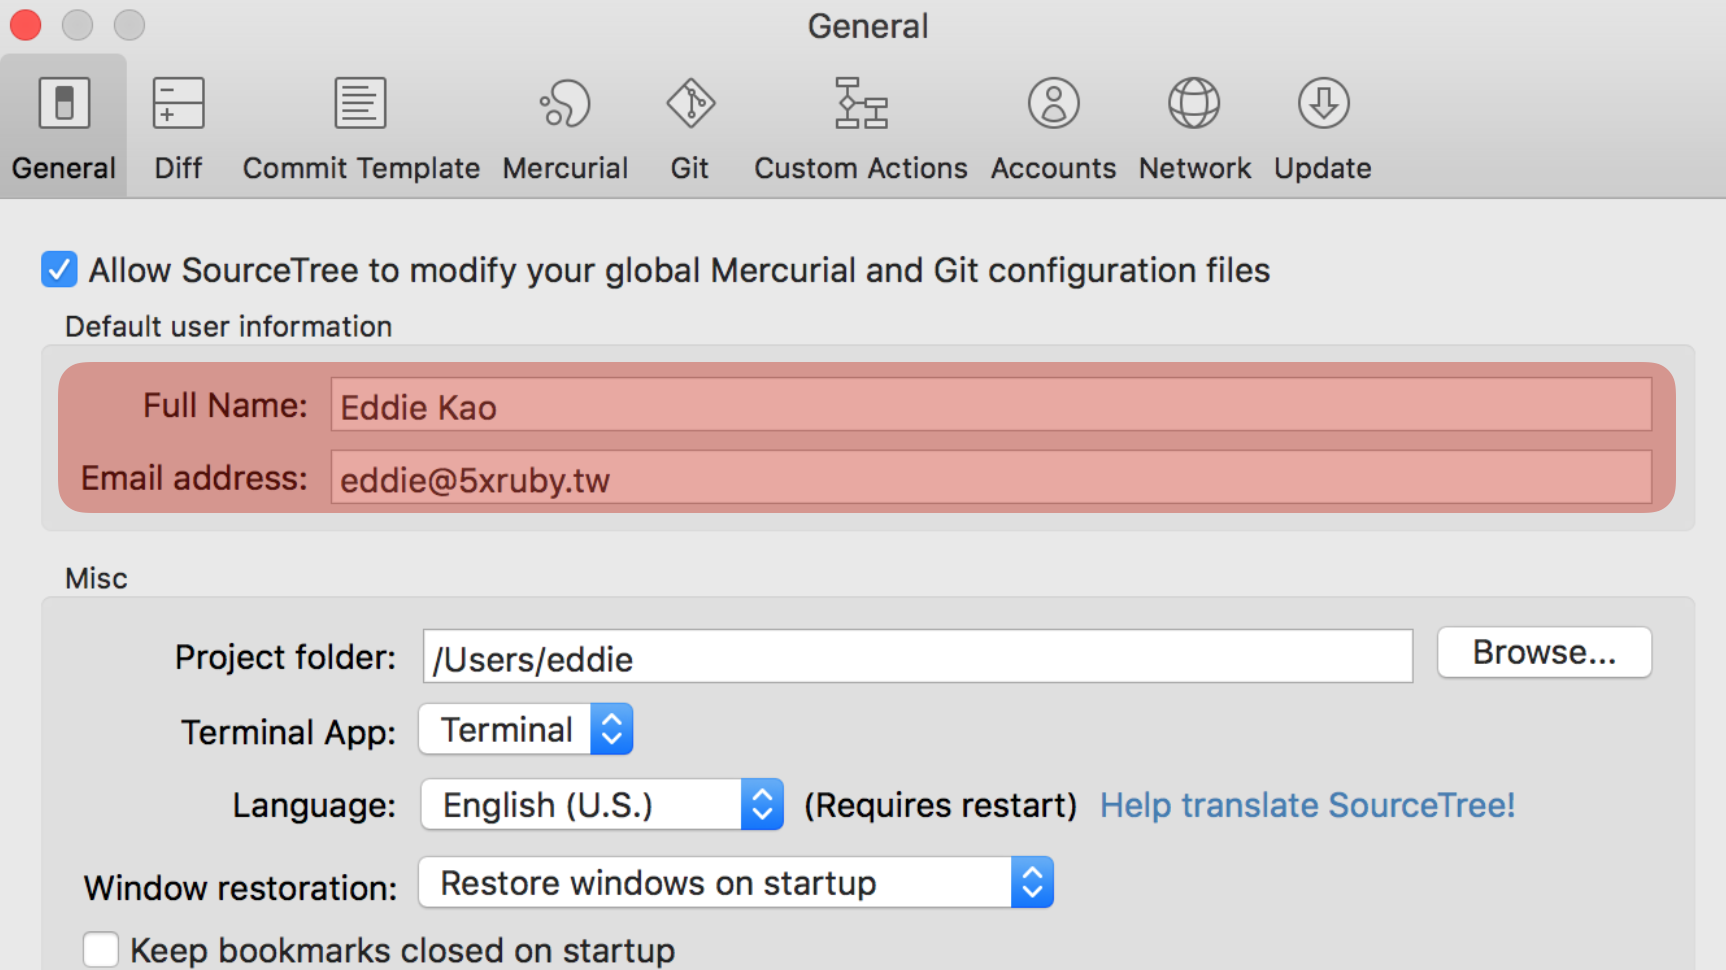Open Commit Template preferences icon
Image resolution: width=1726 pixels, height=970 pixels.
pyautogui.click(x=360, y=104)
